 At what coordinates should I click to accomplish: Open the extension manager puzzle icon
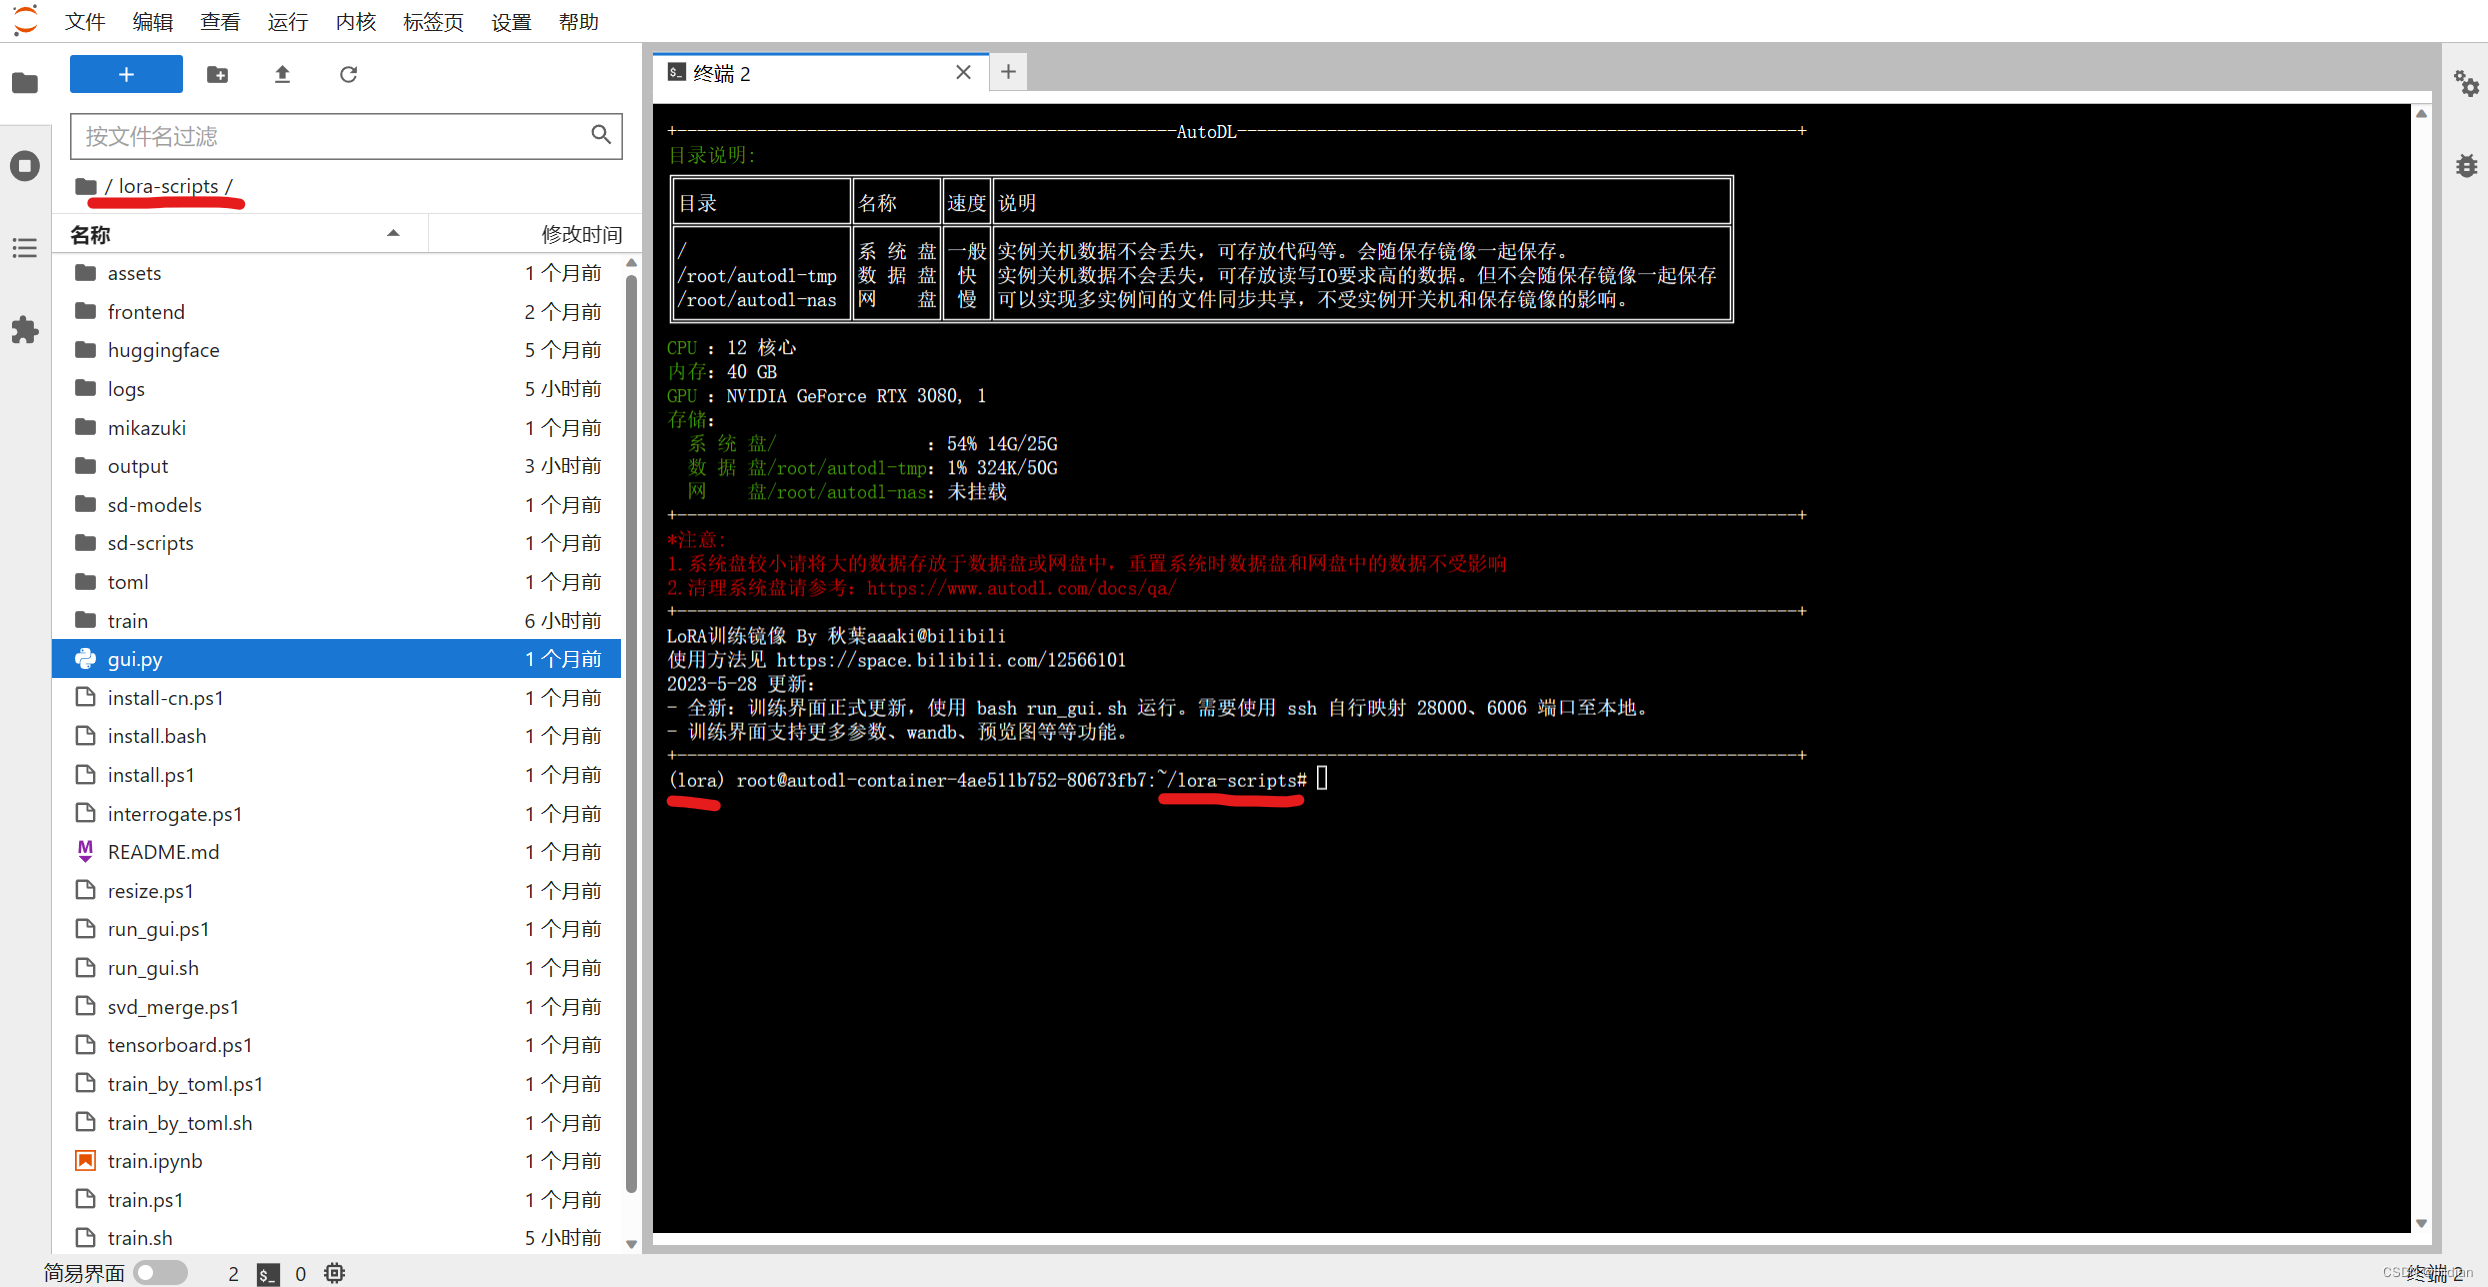tap(25, 330)
